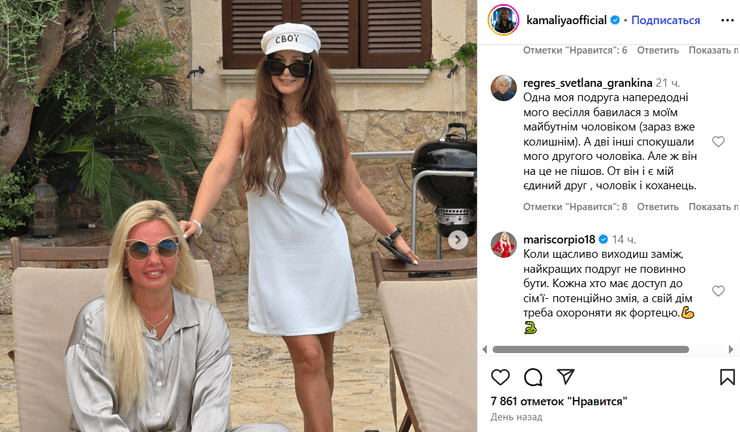This screenshot has height=432, width=740.
Task: Open kamaliyaofficial profile avatar
Action: click(503, 20)
